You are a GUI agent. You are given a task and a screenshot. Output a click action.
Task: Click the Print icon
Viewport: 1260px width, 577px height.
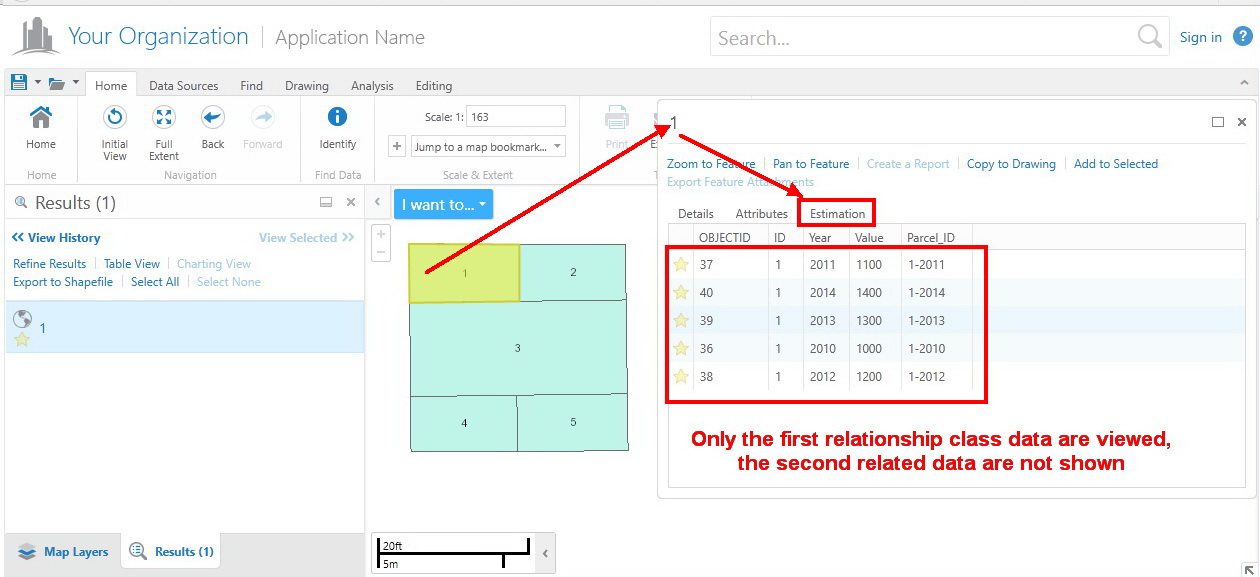(x=616, y=119)
